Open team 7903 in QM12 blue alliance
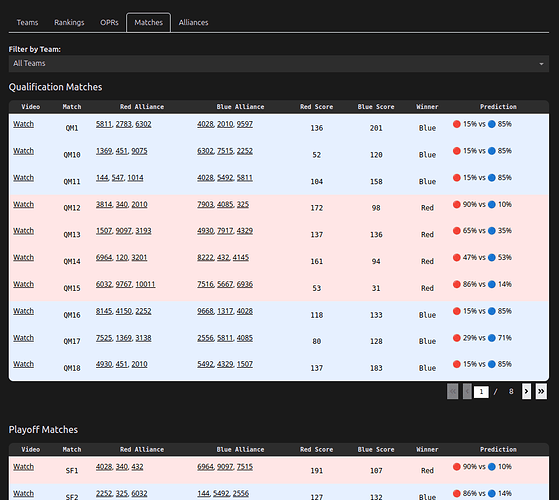The height and width of the screenshot is (500, 559). tap(205, 204)
